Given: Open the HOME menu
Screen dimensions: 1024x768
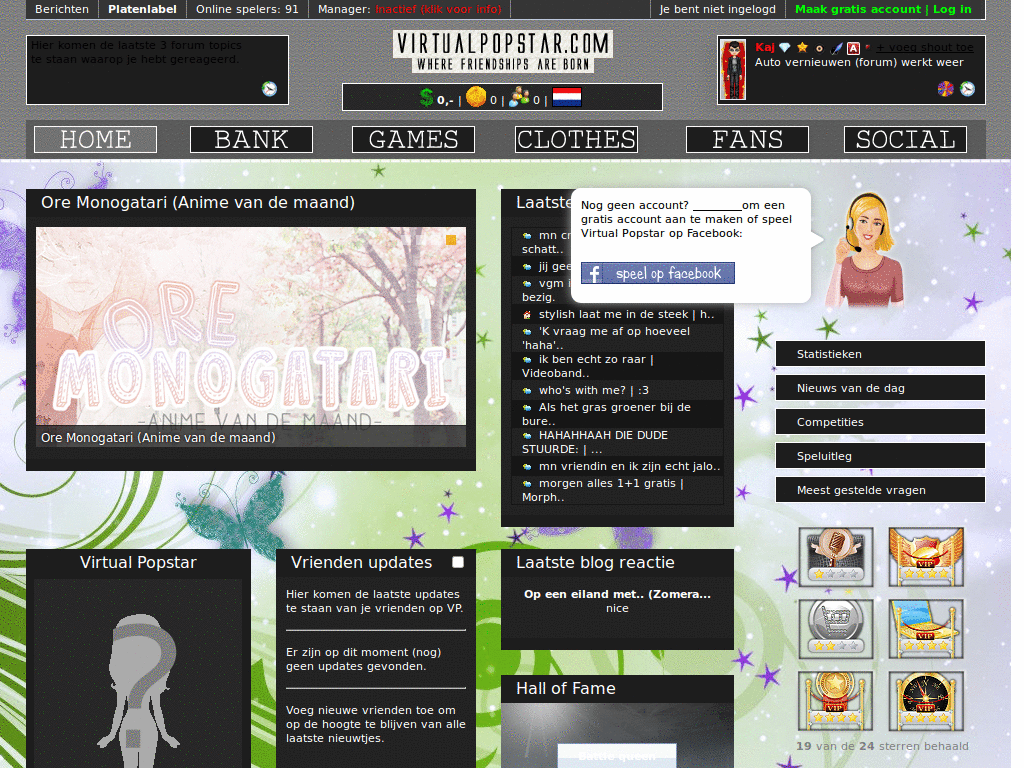Looking at the screenshot, I should [95, 139].
